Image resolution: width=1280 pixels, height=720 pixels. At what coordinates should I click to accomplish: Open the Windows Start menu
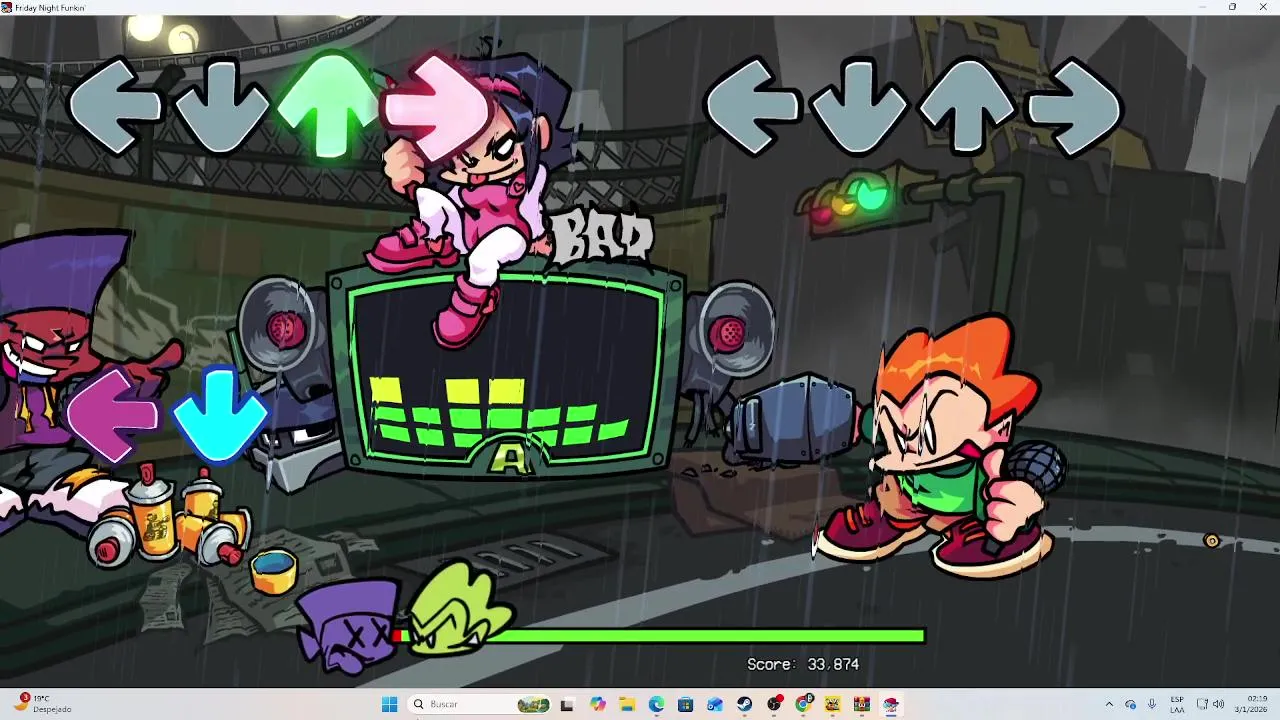coord(389,704)
